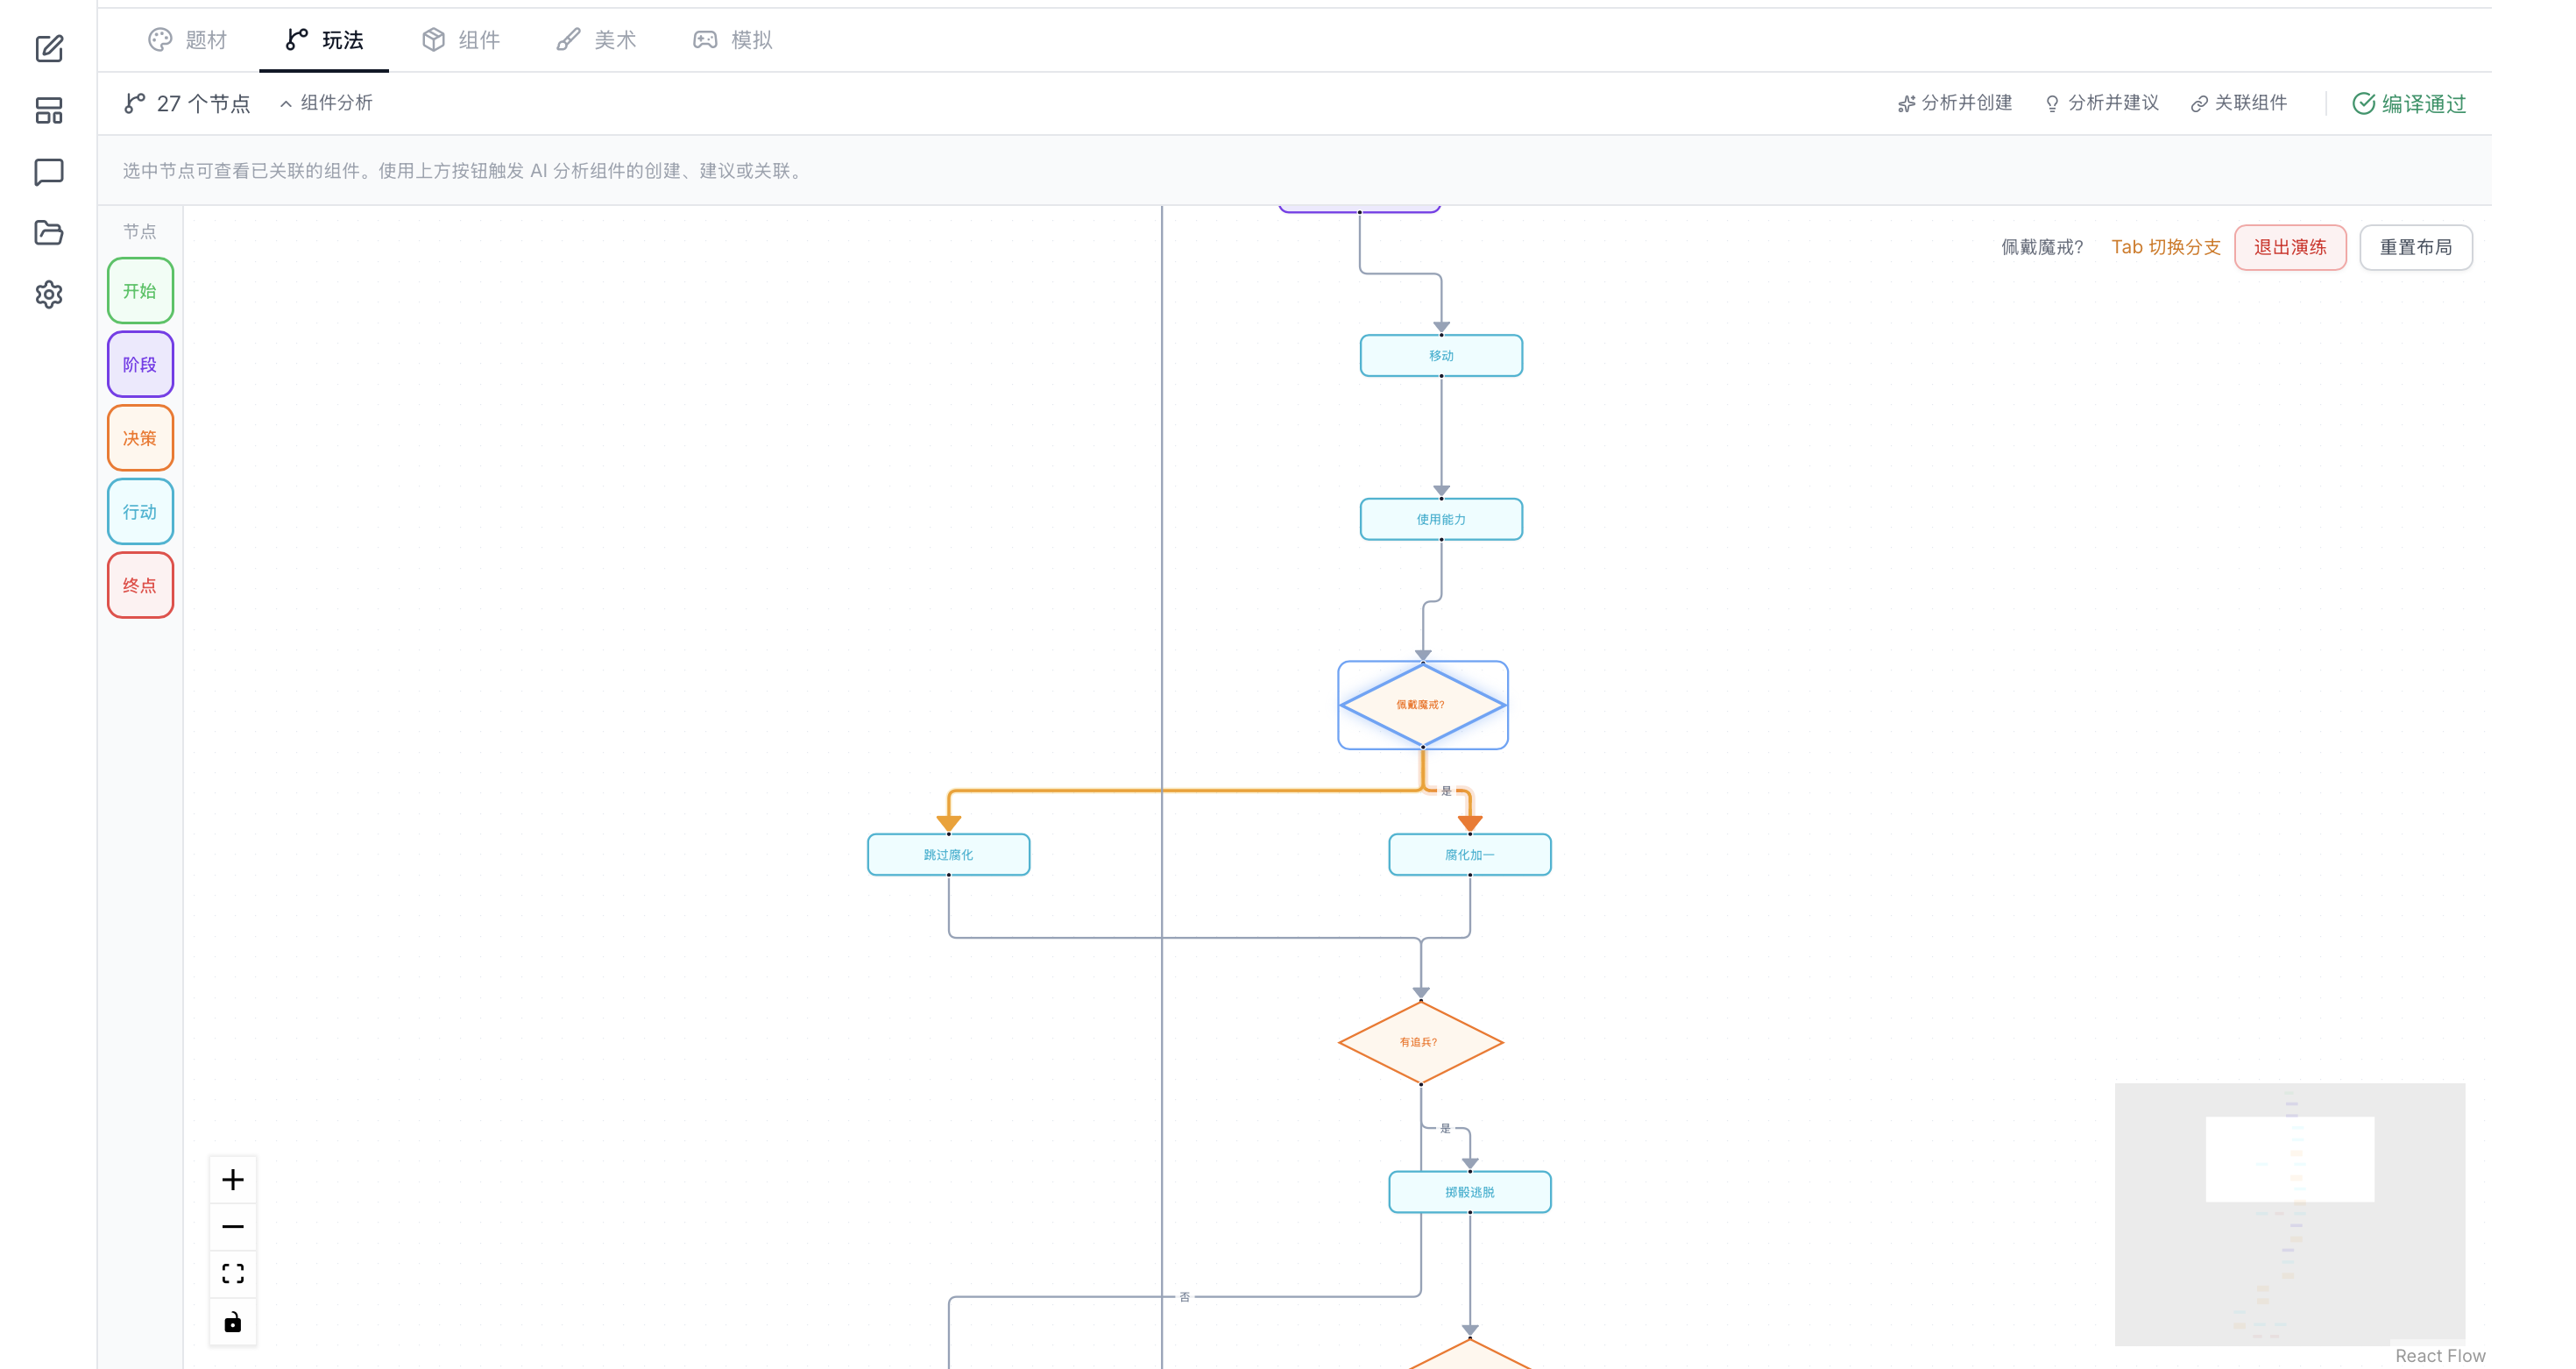This screenshot has width=2576, height=1369.
Task: Expand the 组件分析 section
Action: [326, 103]
